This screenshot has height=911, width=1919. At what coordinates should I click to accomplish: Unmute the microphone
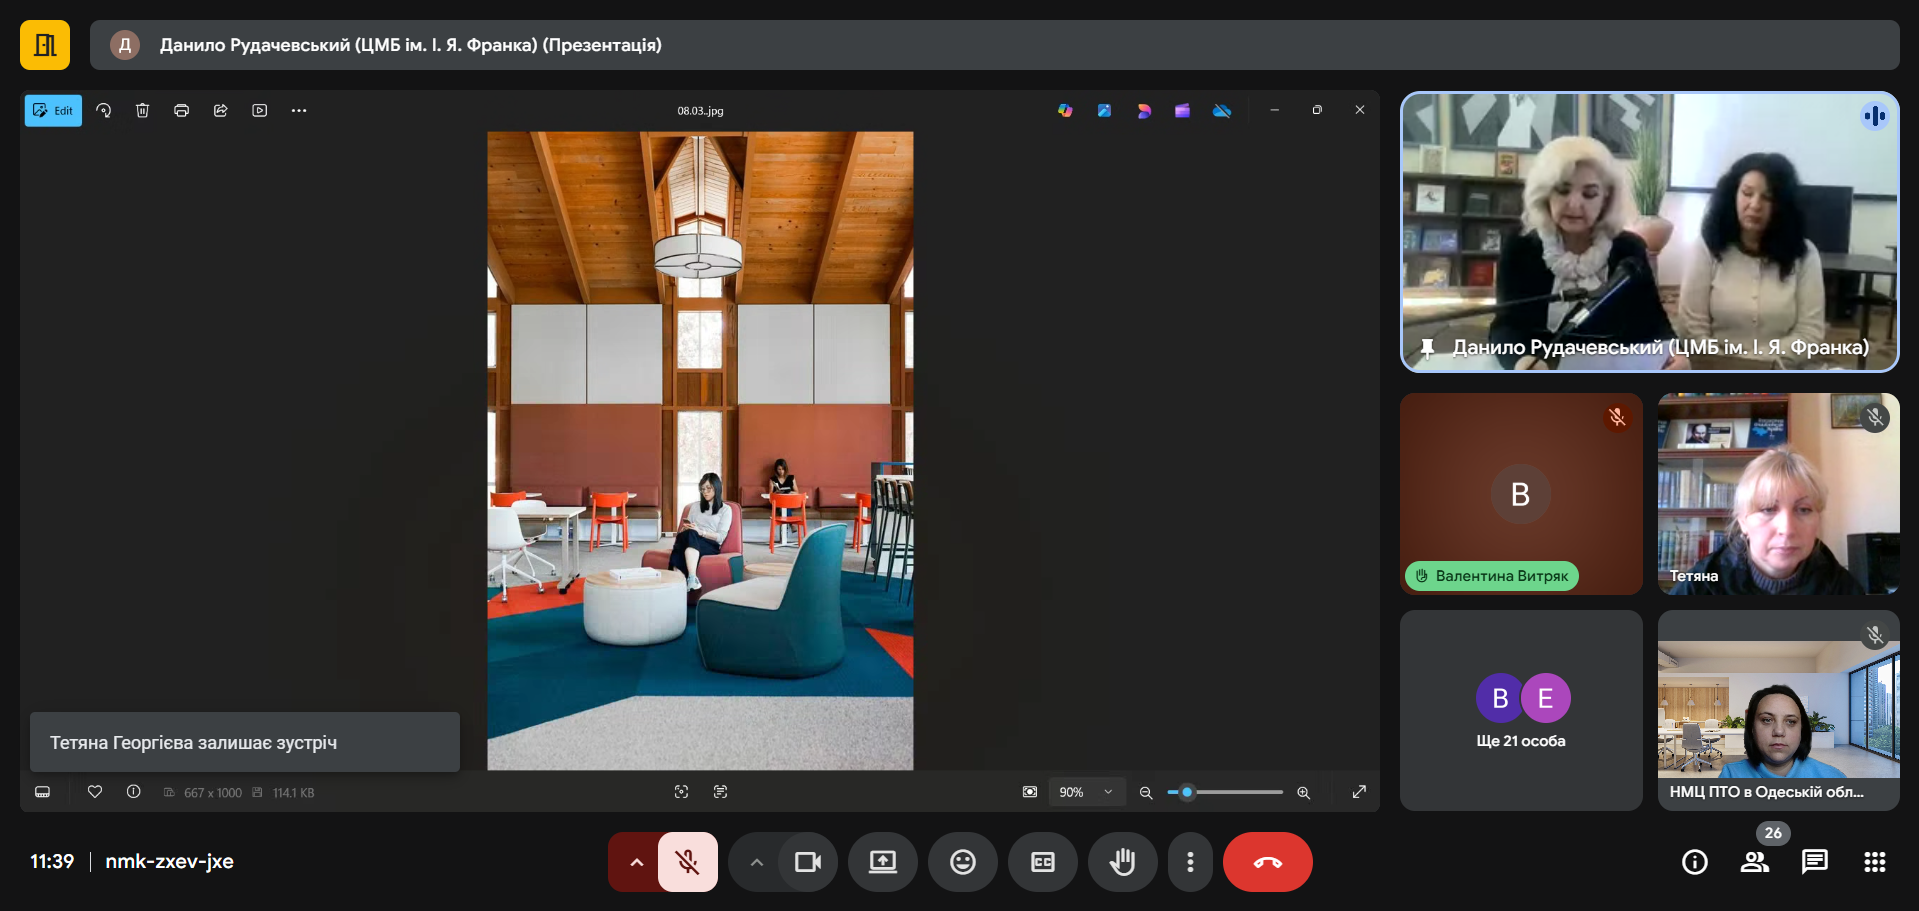tap(687, 862)
